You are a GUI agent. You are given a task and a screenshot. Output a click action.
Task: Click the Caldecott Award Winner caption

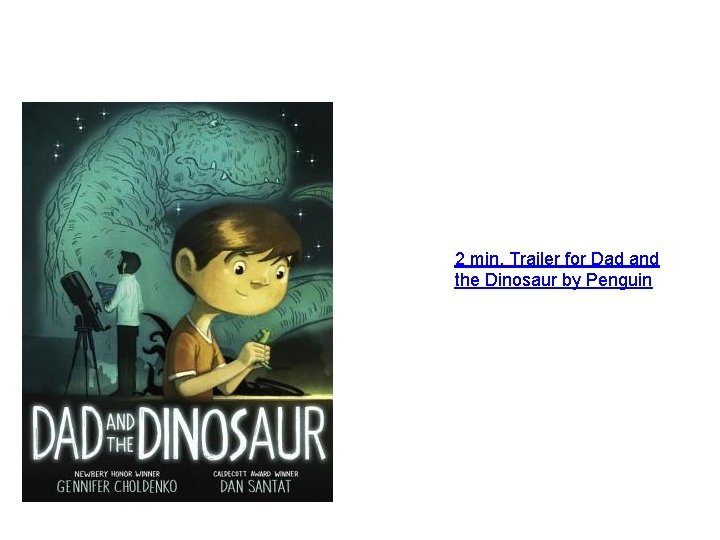[256, 473]
